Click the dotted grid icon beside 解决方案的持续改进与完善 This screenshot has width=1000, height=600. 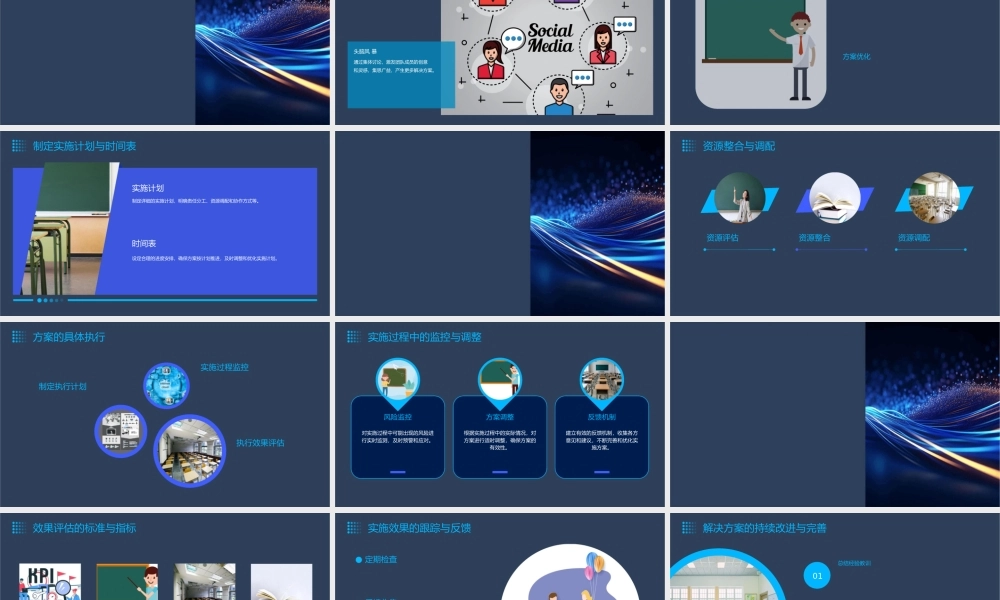(x=689, y=527)
